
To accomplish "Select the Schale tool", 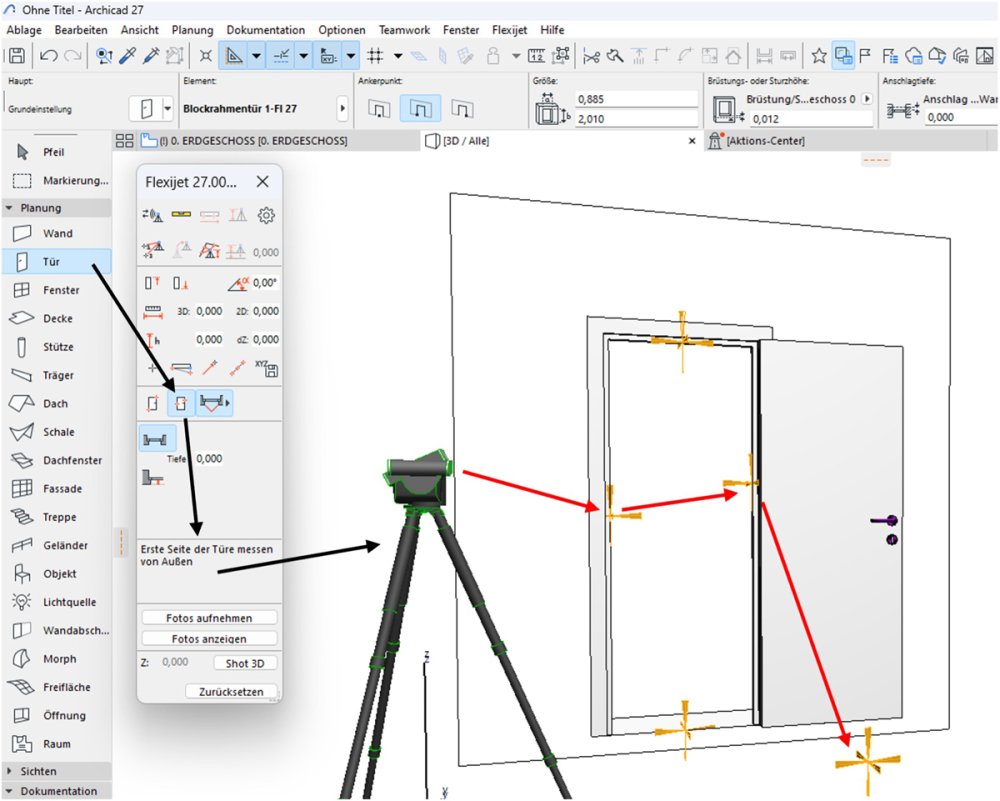I will (56, 432).
